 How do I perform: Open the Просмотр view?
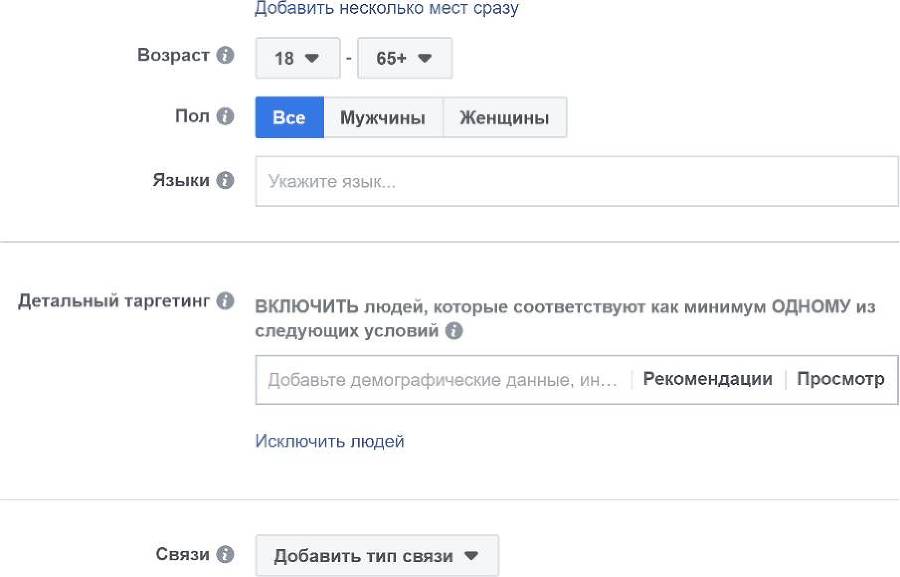coord(843,379)
